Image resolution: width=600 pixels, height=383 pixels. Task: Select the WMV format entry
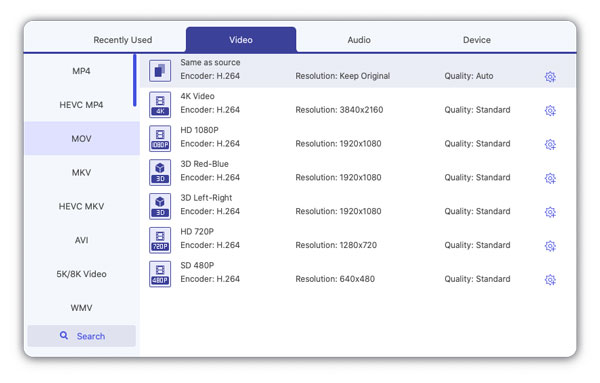[x=81, y=308]
